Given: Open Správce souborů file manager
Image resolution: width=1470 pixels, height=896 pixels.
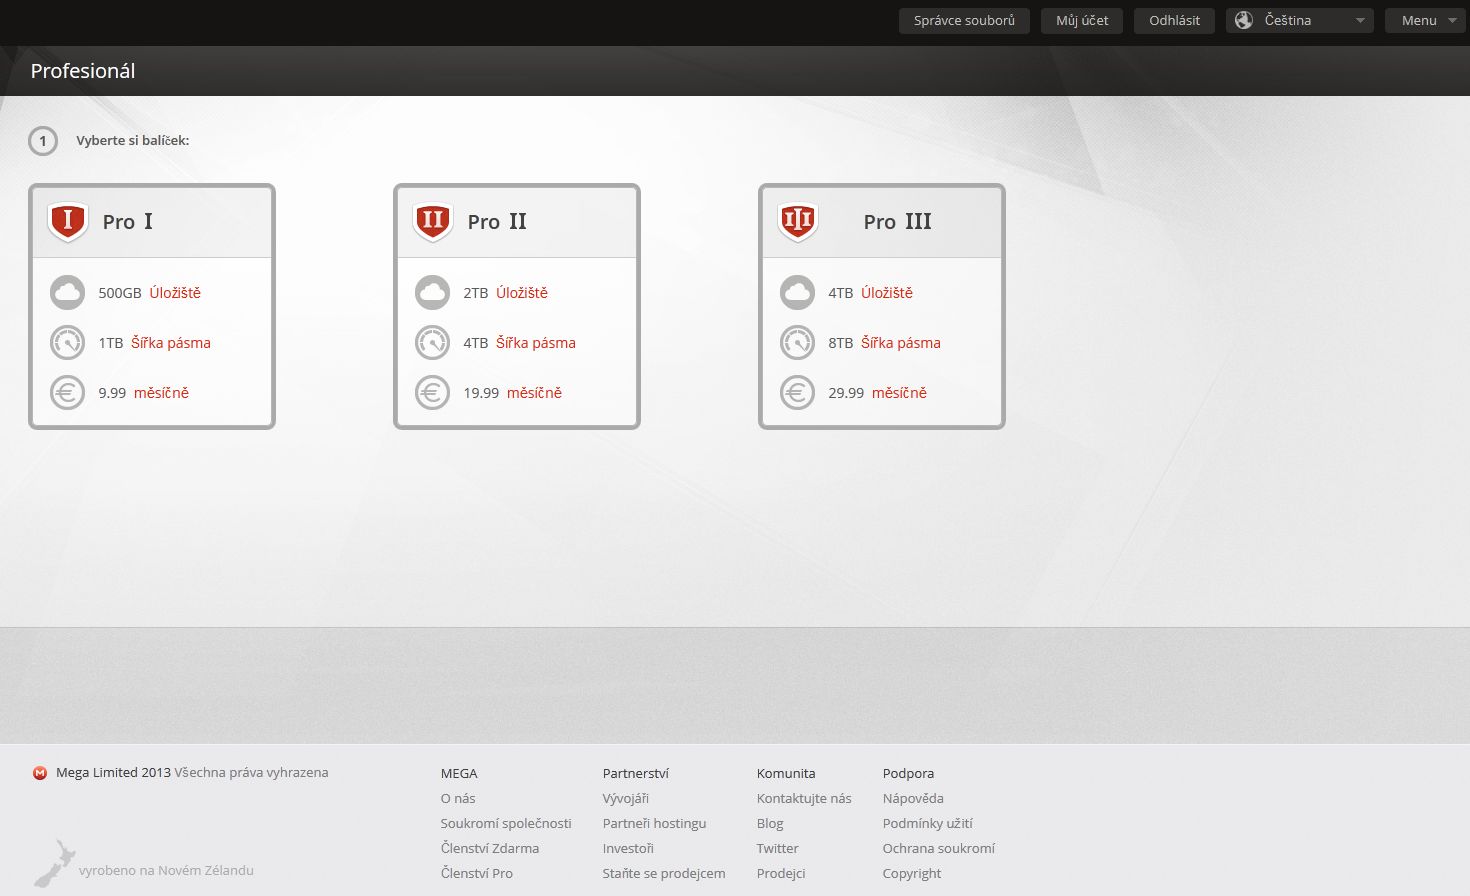Looking at the screenshot, I should (x=964, y=20).
